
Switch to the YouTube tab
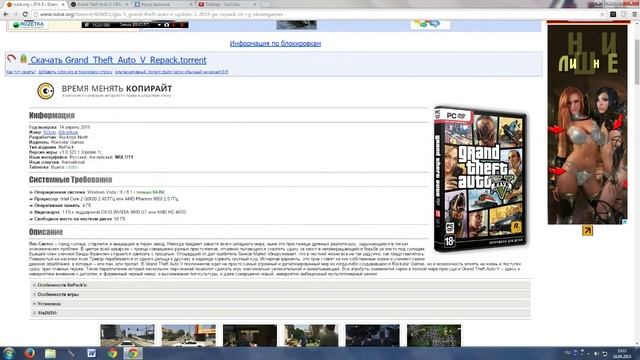tap(227, 4)
